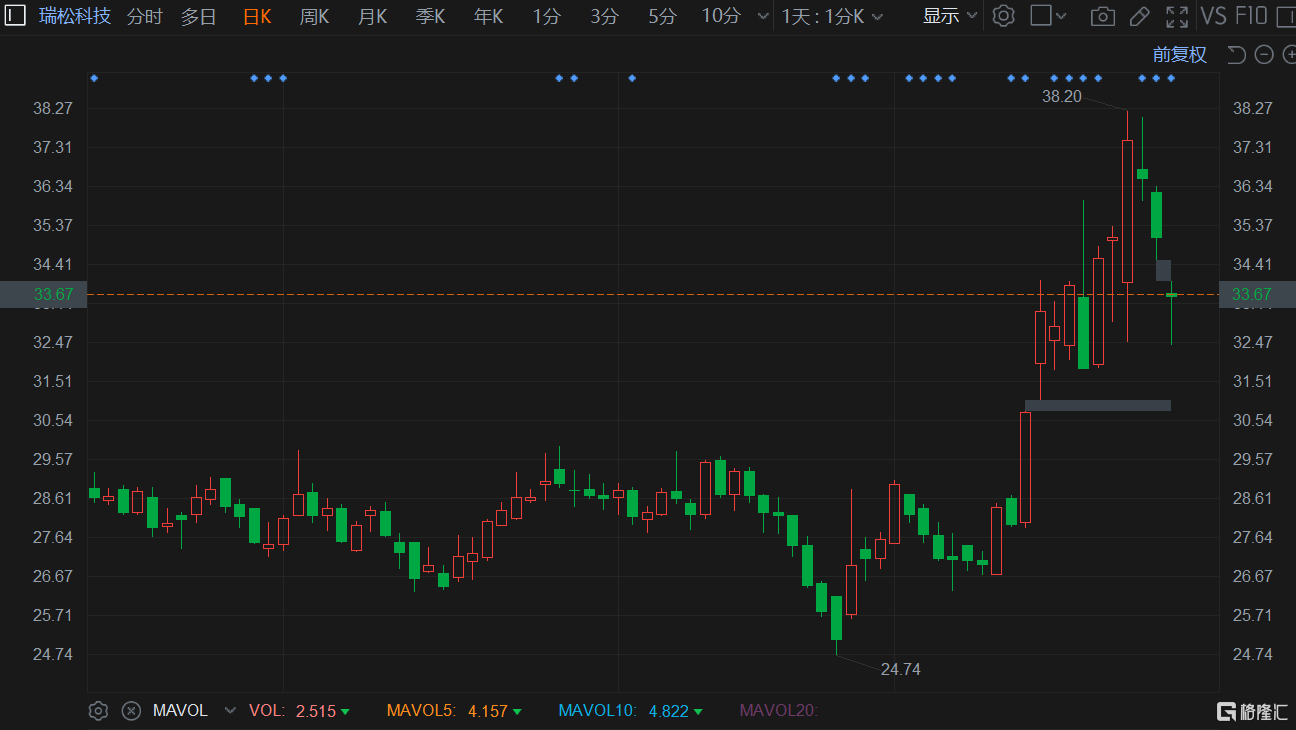Switch to 月K monthly tab
Screen dimensions: 1296x730
pos(372,17)
